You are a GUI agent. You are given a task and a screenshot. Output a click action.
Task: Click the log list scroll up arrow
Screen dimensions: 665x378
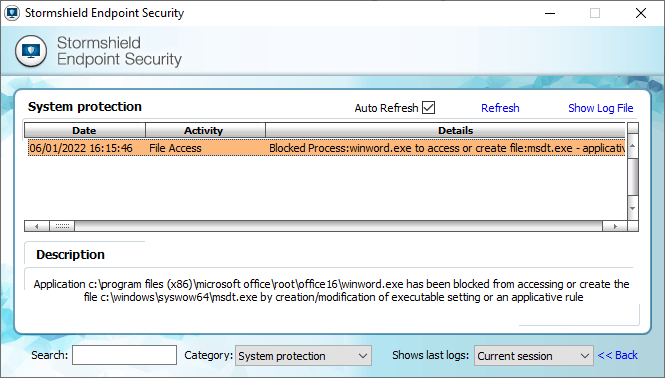[632, 146]
